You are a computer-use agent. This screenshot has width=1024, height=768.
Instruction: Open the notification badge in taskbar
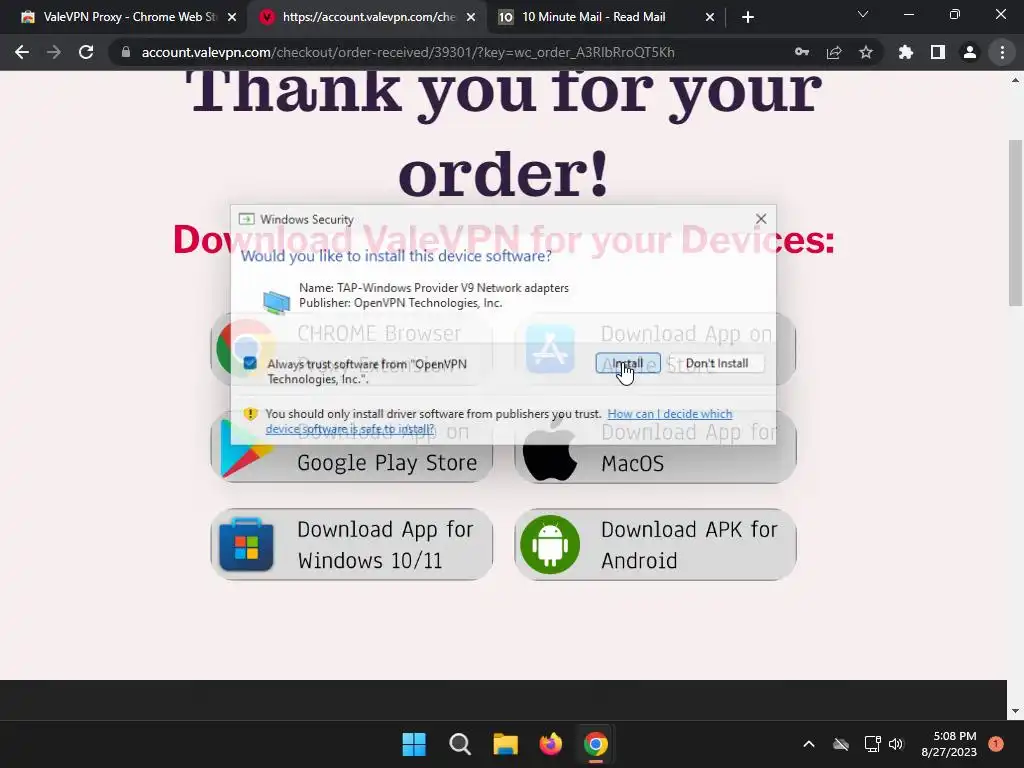pyautogui.click(x=996, y=743)
